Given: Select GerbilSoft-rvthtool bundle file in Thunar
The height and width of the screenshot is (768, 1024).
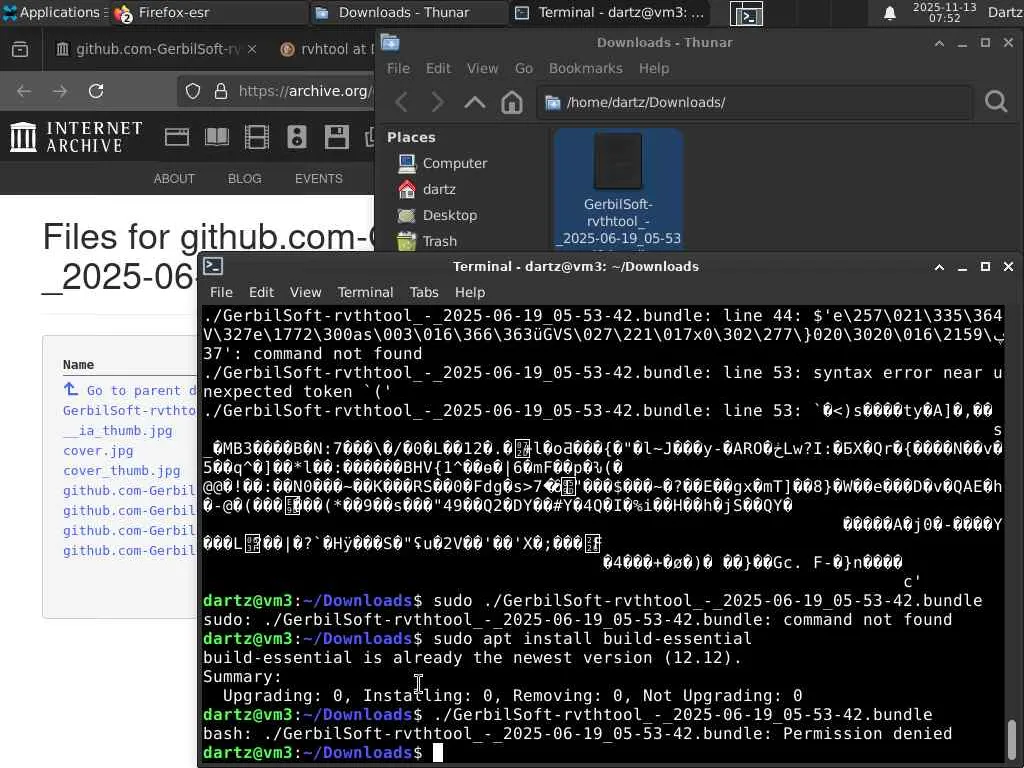Looking at the screenshot, I should click(618, 189).
